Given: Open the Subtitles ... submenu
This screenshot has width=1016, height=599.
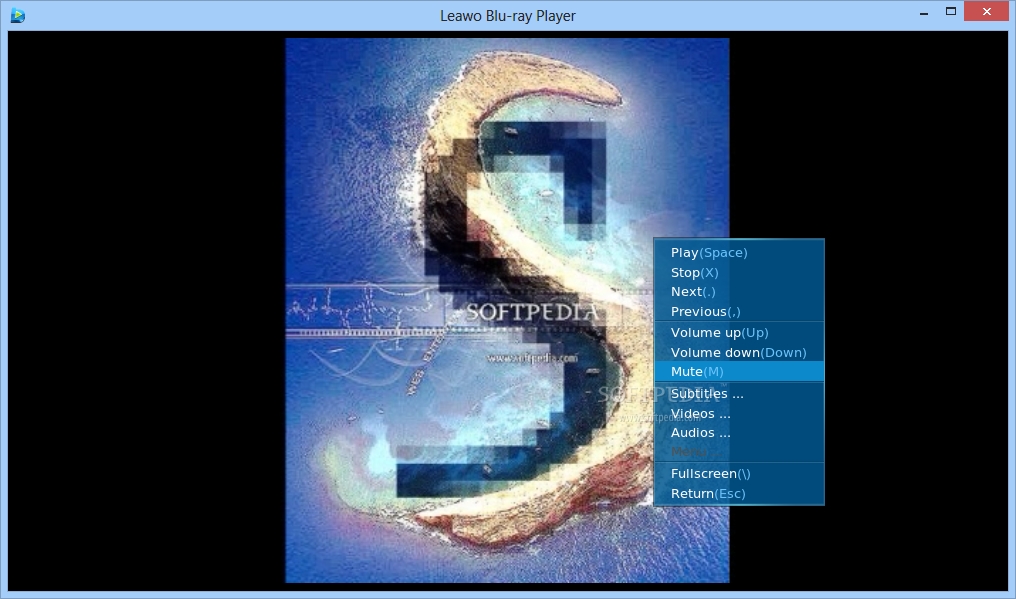Looking at the screenshot, I should 739,393.
